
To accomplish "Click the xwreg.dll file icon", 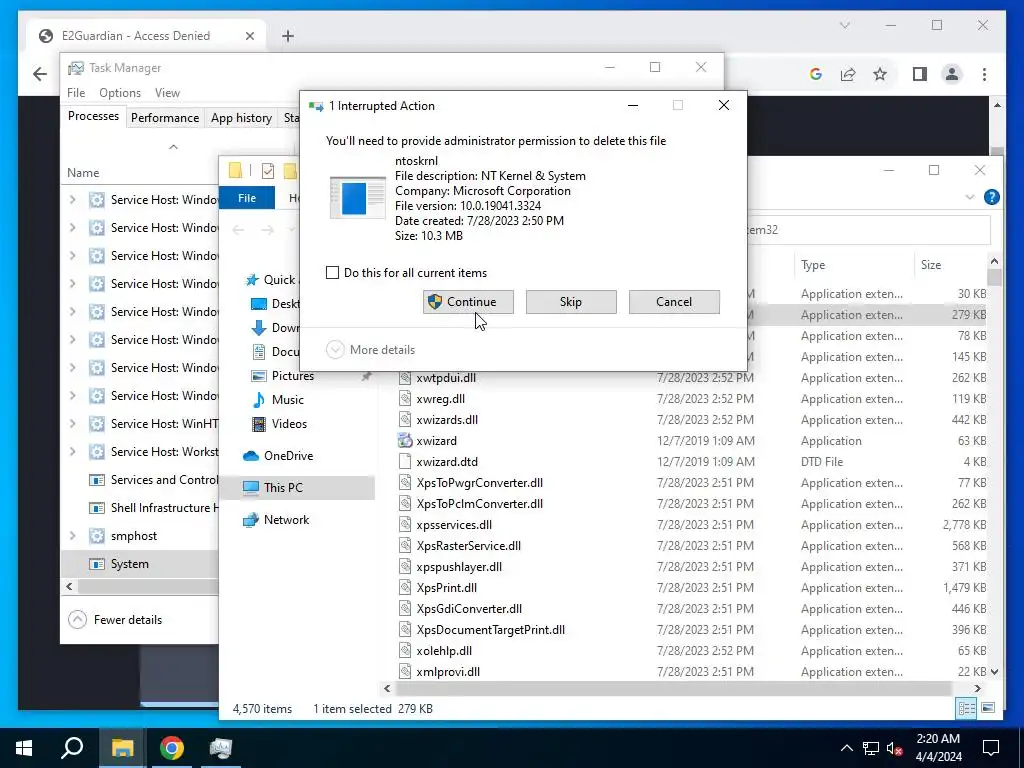I will click(405, 399).
